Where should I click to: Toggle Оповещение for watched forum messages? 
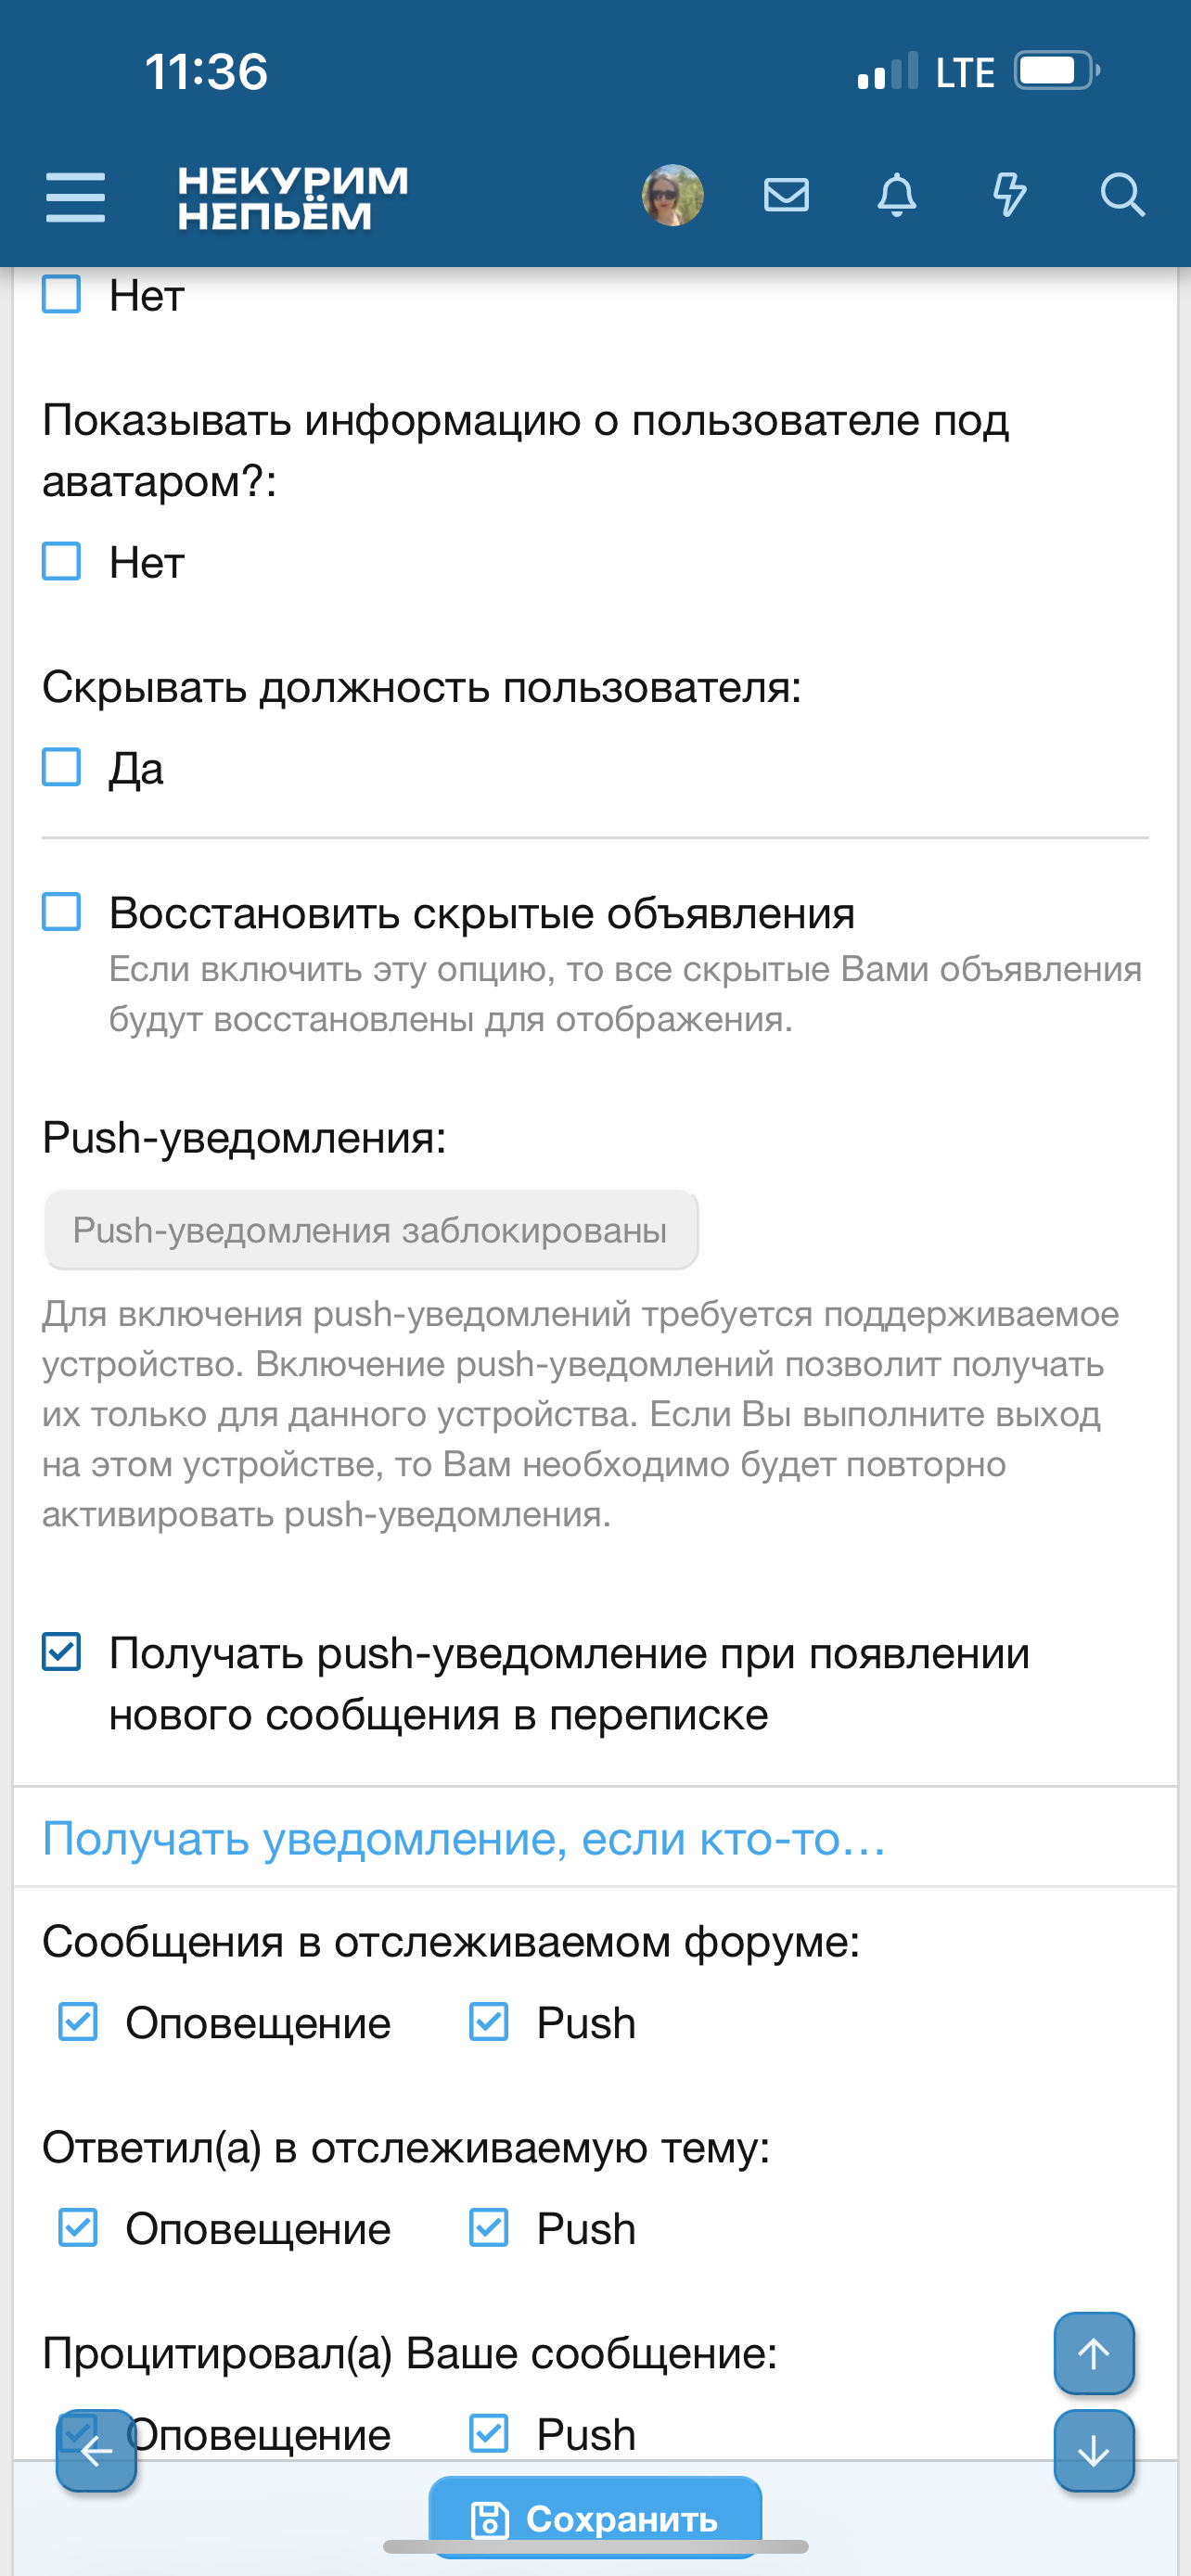coord(78,2022)
